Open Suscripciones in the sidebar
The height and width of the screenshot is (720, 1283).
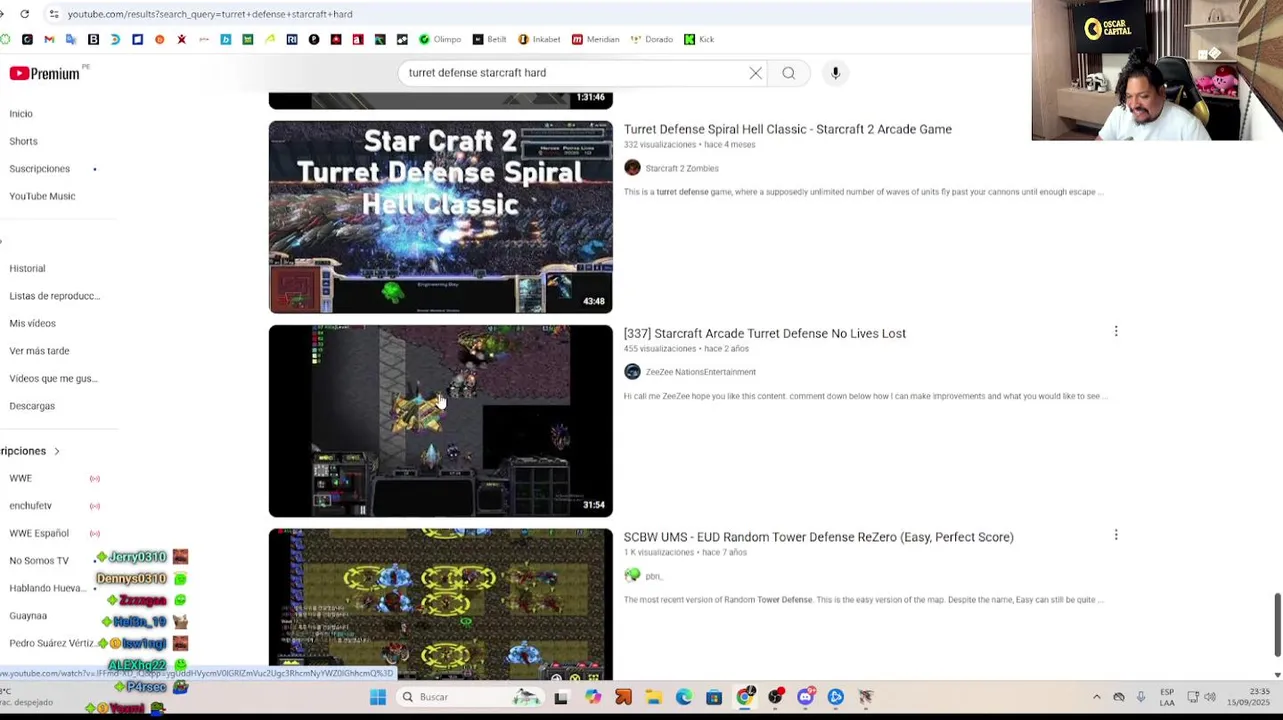click(40, 169)
